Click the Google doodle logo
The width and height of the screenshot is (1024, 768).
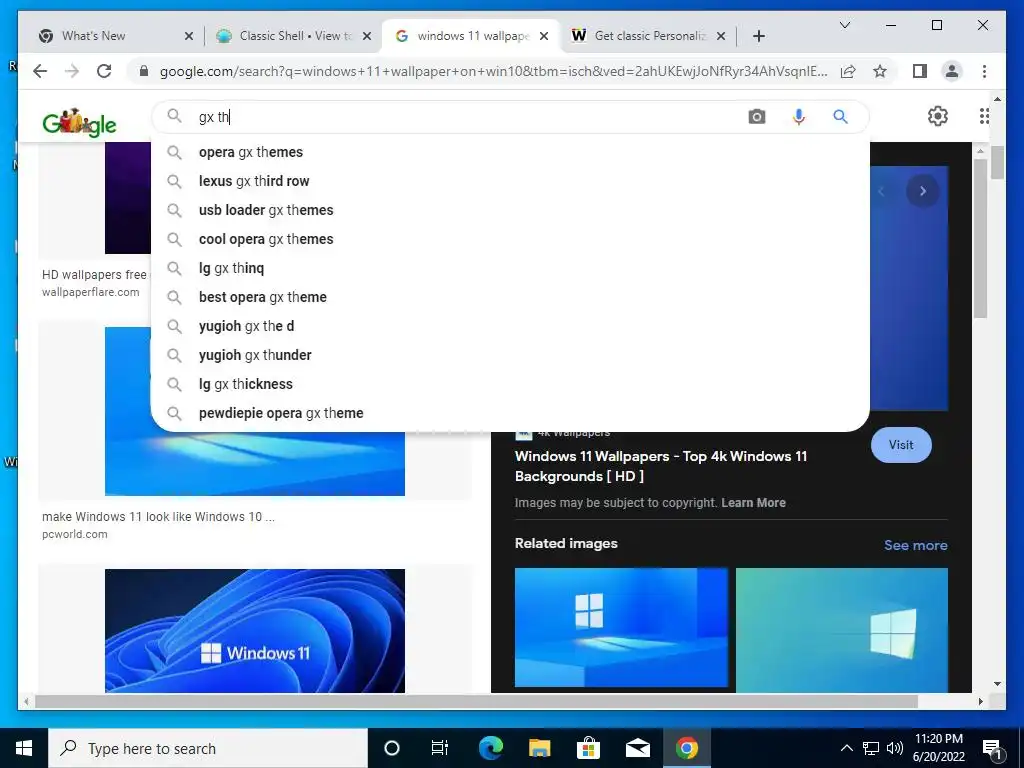pos(79,122)
